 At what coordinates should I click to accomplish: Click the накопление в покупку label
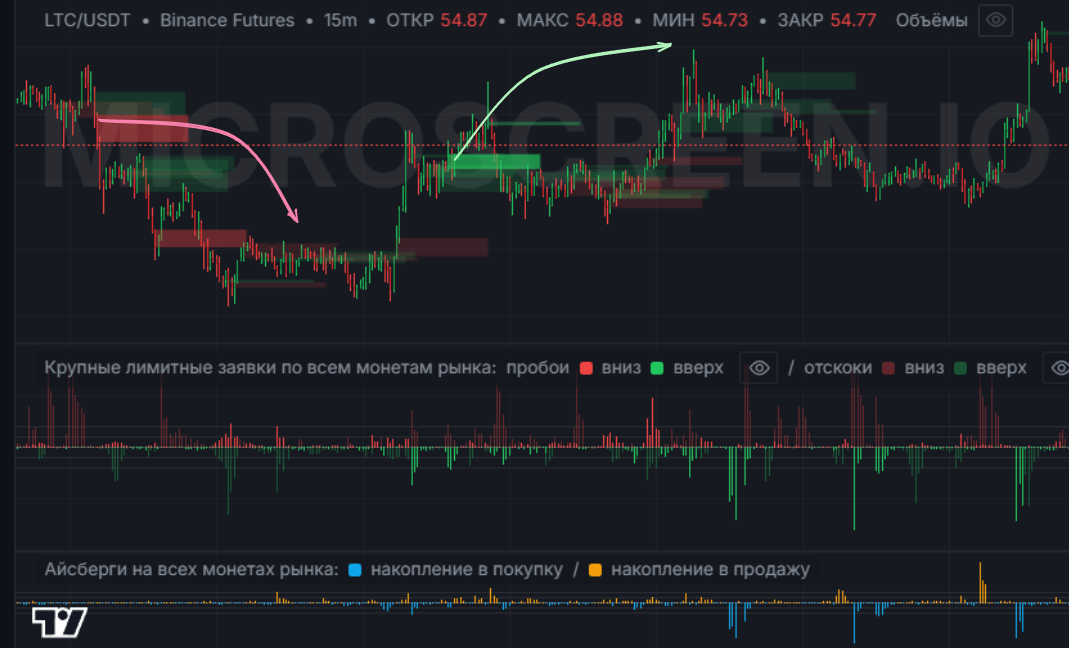coord(467,570)
